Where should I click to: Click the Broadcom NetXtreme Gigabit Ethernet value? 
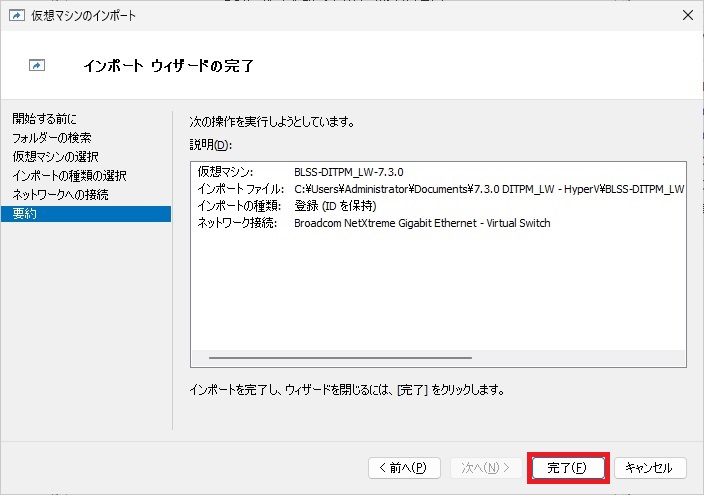pyautogui.click(x=422, y=223)
